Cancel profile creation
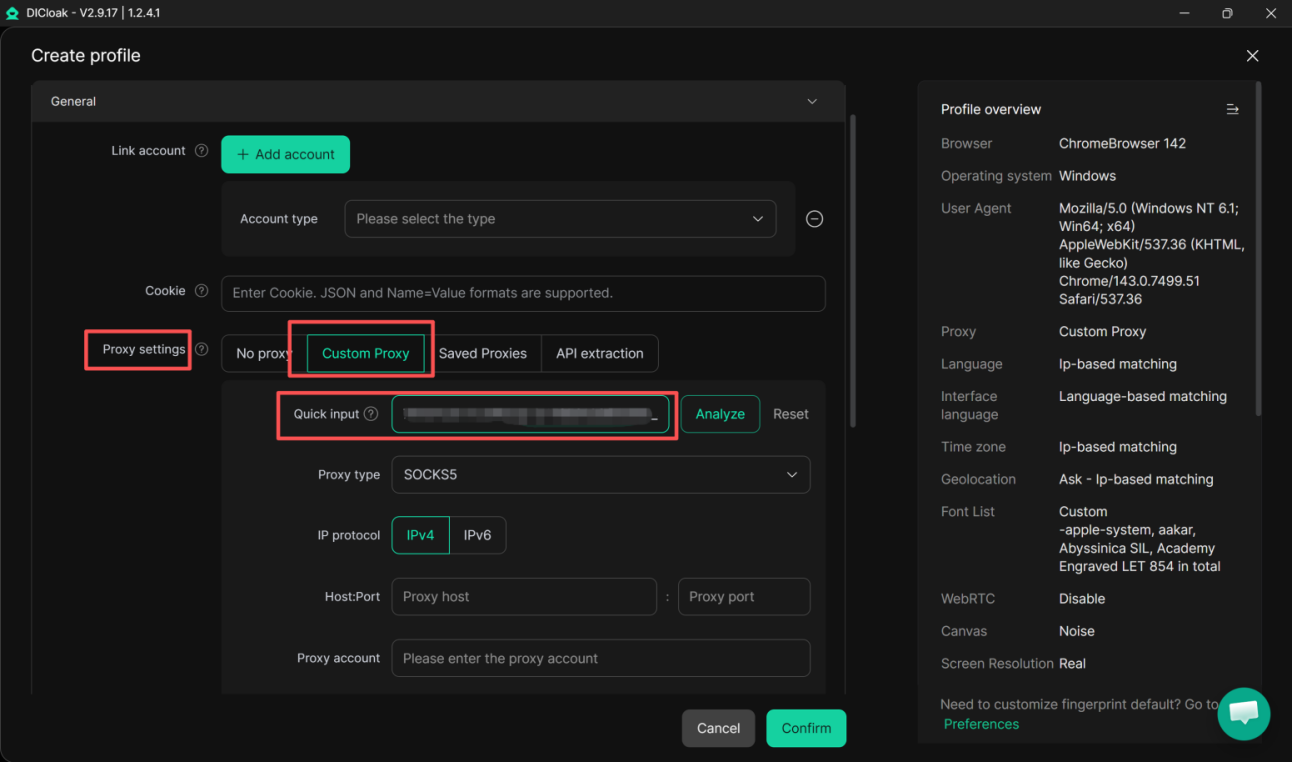The height and width of the screenshot is (762, 1293). [718, 728]
